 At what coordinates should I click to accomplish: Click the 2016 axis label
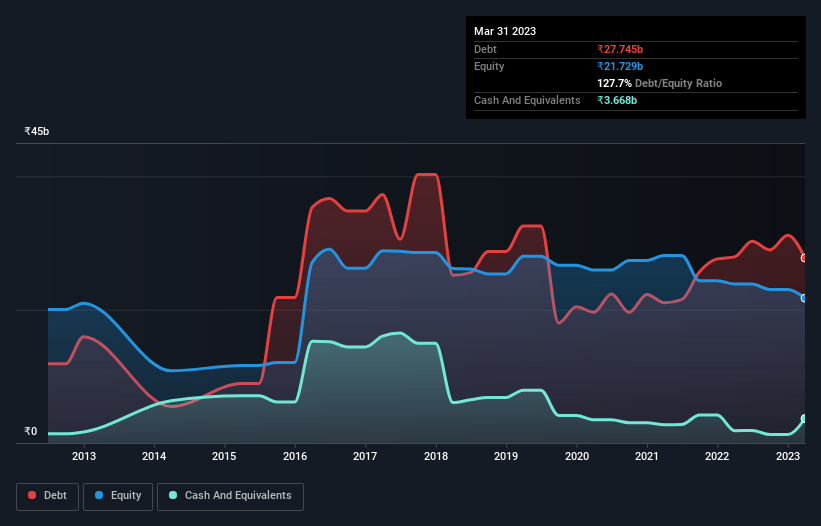(x=295, y=456)
